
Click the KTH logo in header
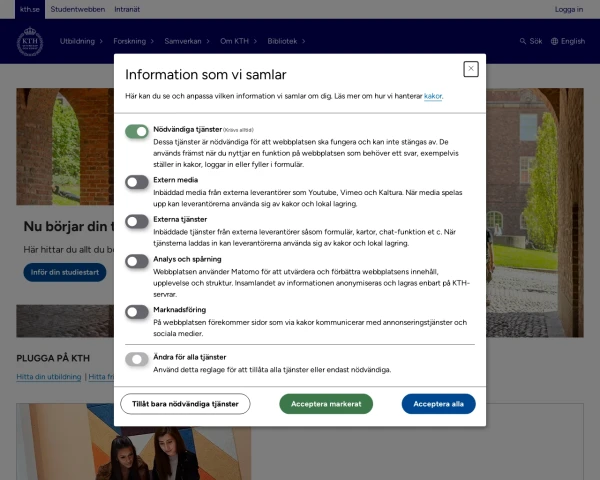(x=30, y=41)
